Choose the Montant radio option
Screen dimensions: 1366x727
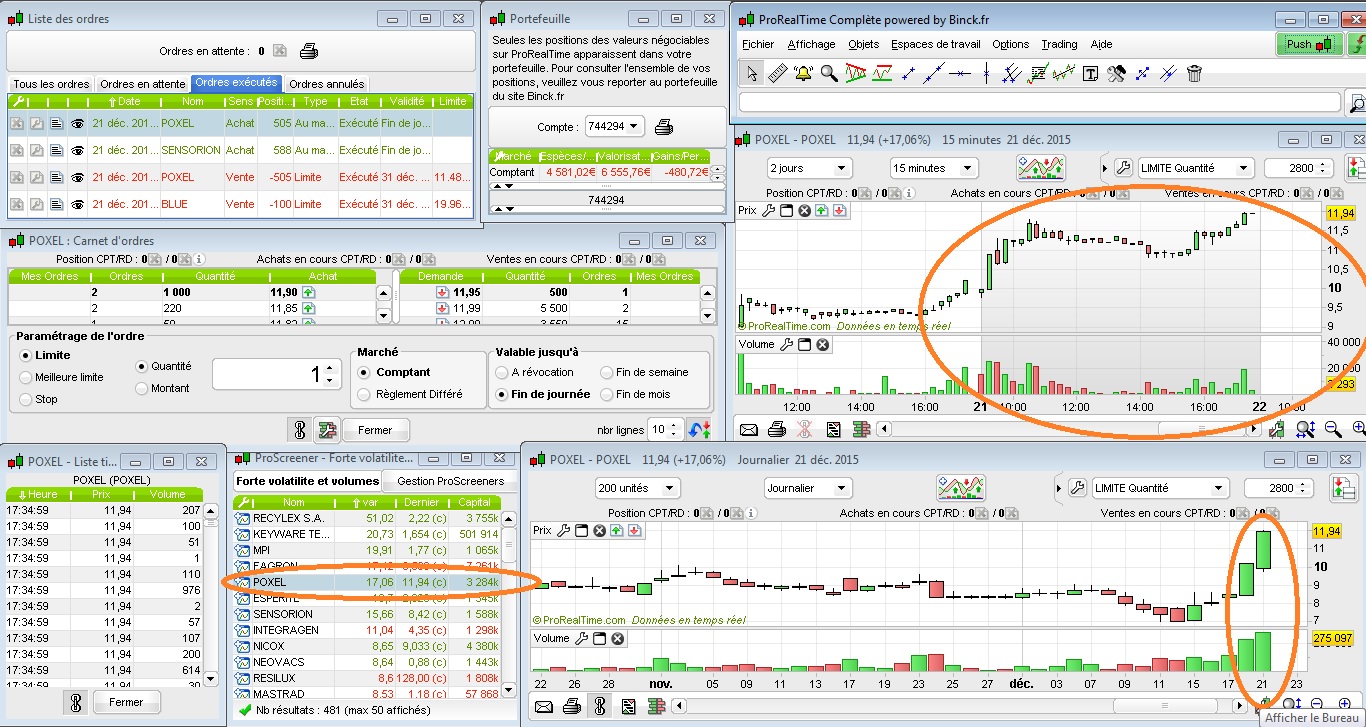142,388
